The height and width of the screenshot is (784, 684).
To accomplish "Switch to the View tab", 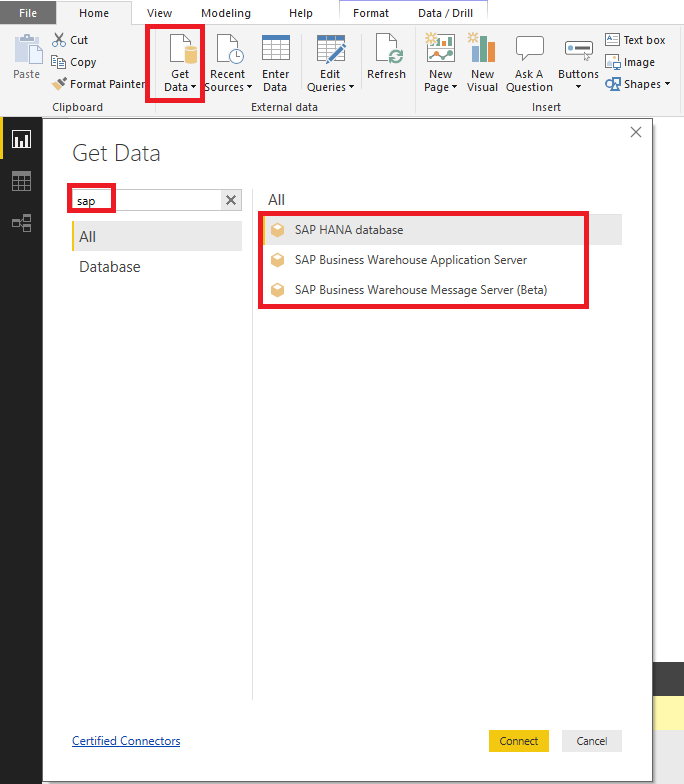I will (x=159, y=13).
